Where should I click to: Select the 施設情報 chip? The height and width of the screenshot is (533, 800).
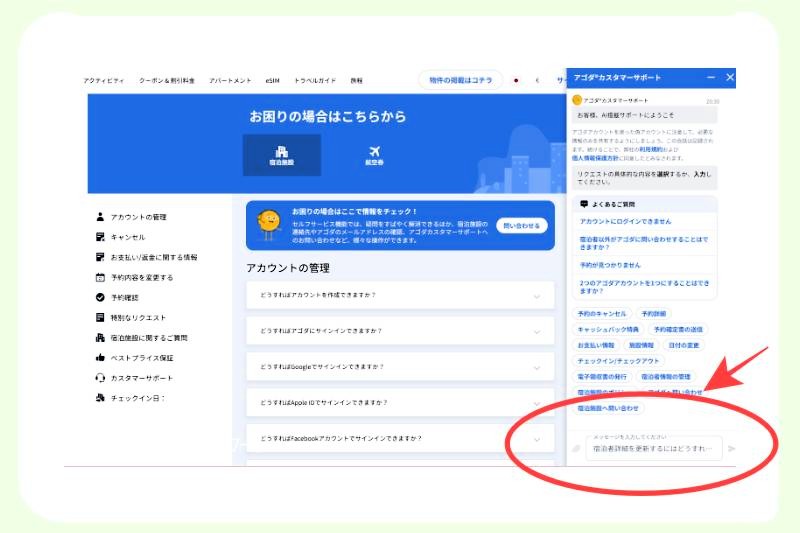641,345
